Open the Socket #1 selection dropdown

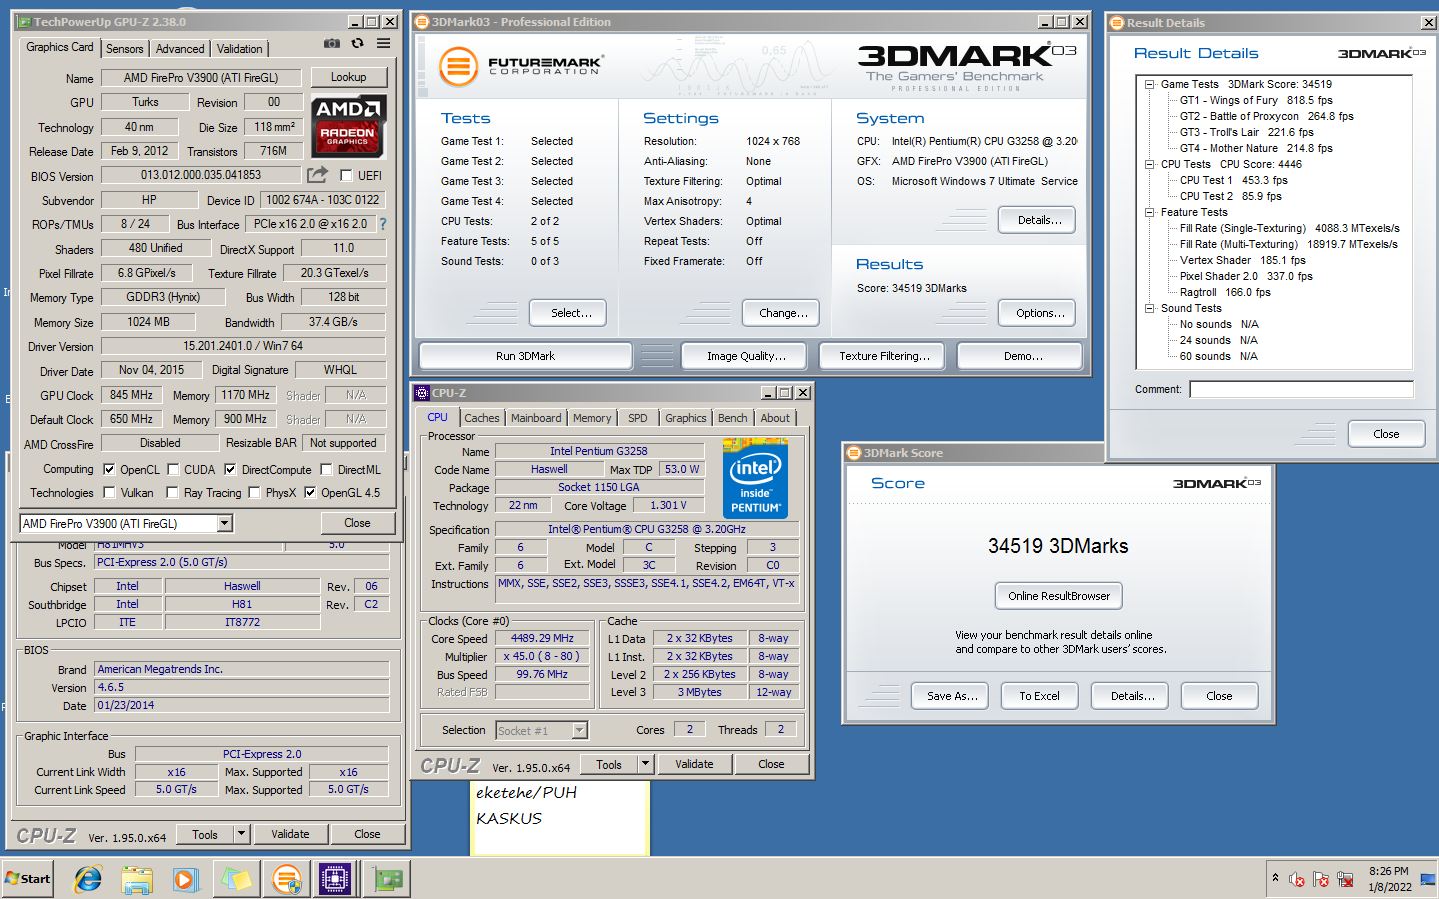click(x=579, y=730)
